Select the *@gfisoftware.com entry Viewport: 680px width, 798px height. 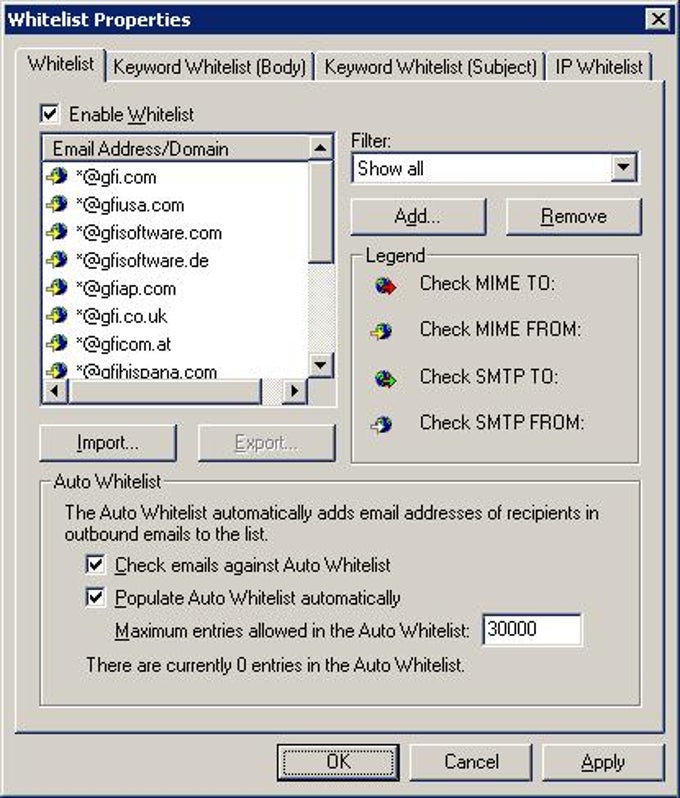coord(149,233)
